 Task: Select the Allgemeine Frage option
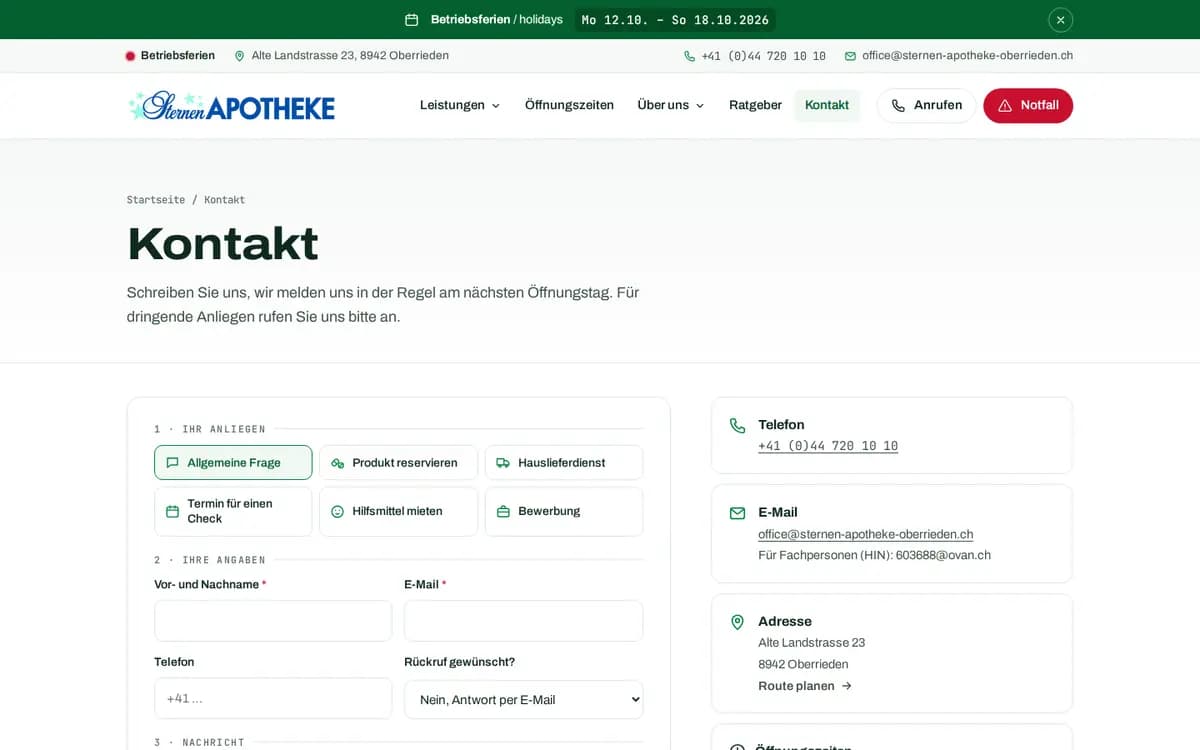point(233,463)
